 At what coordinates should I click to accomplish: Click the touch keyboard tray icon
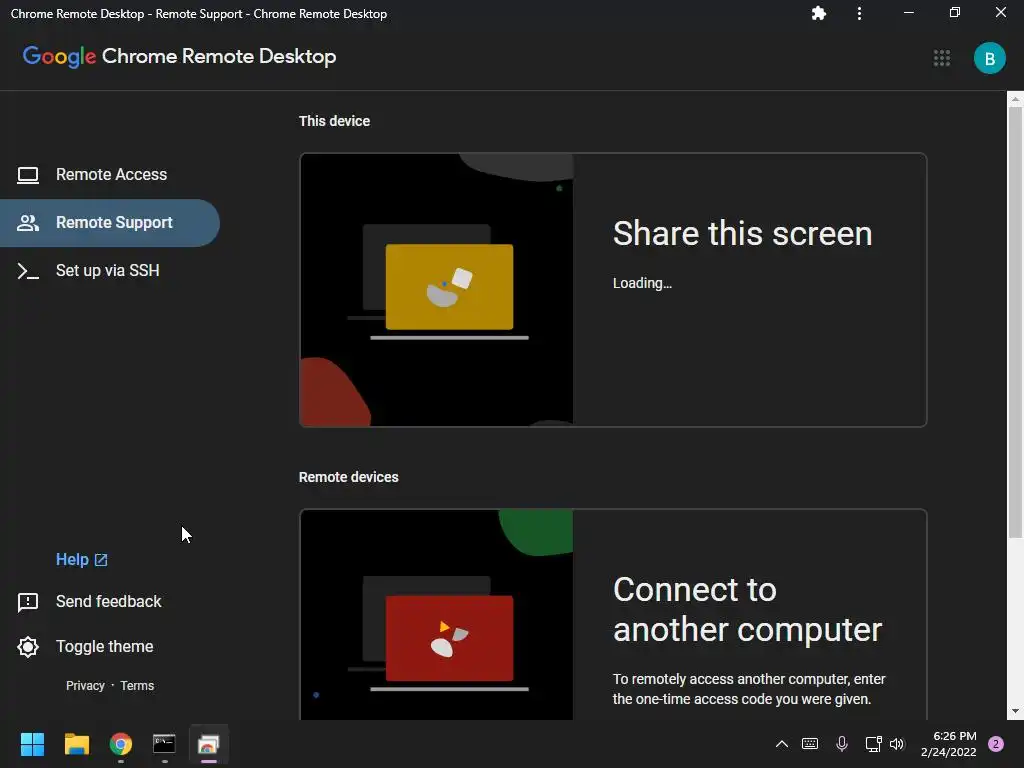[810, 744]
